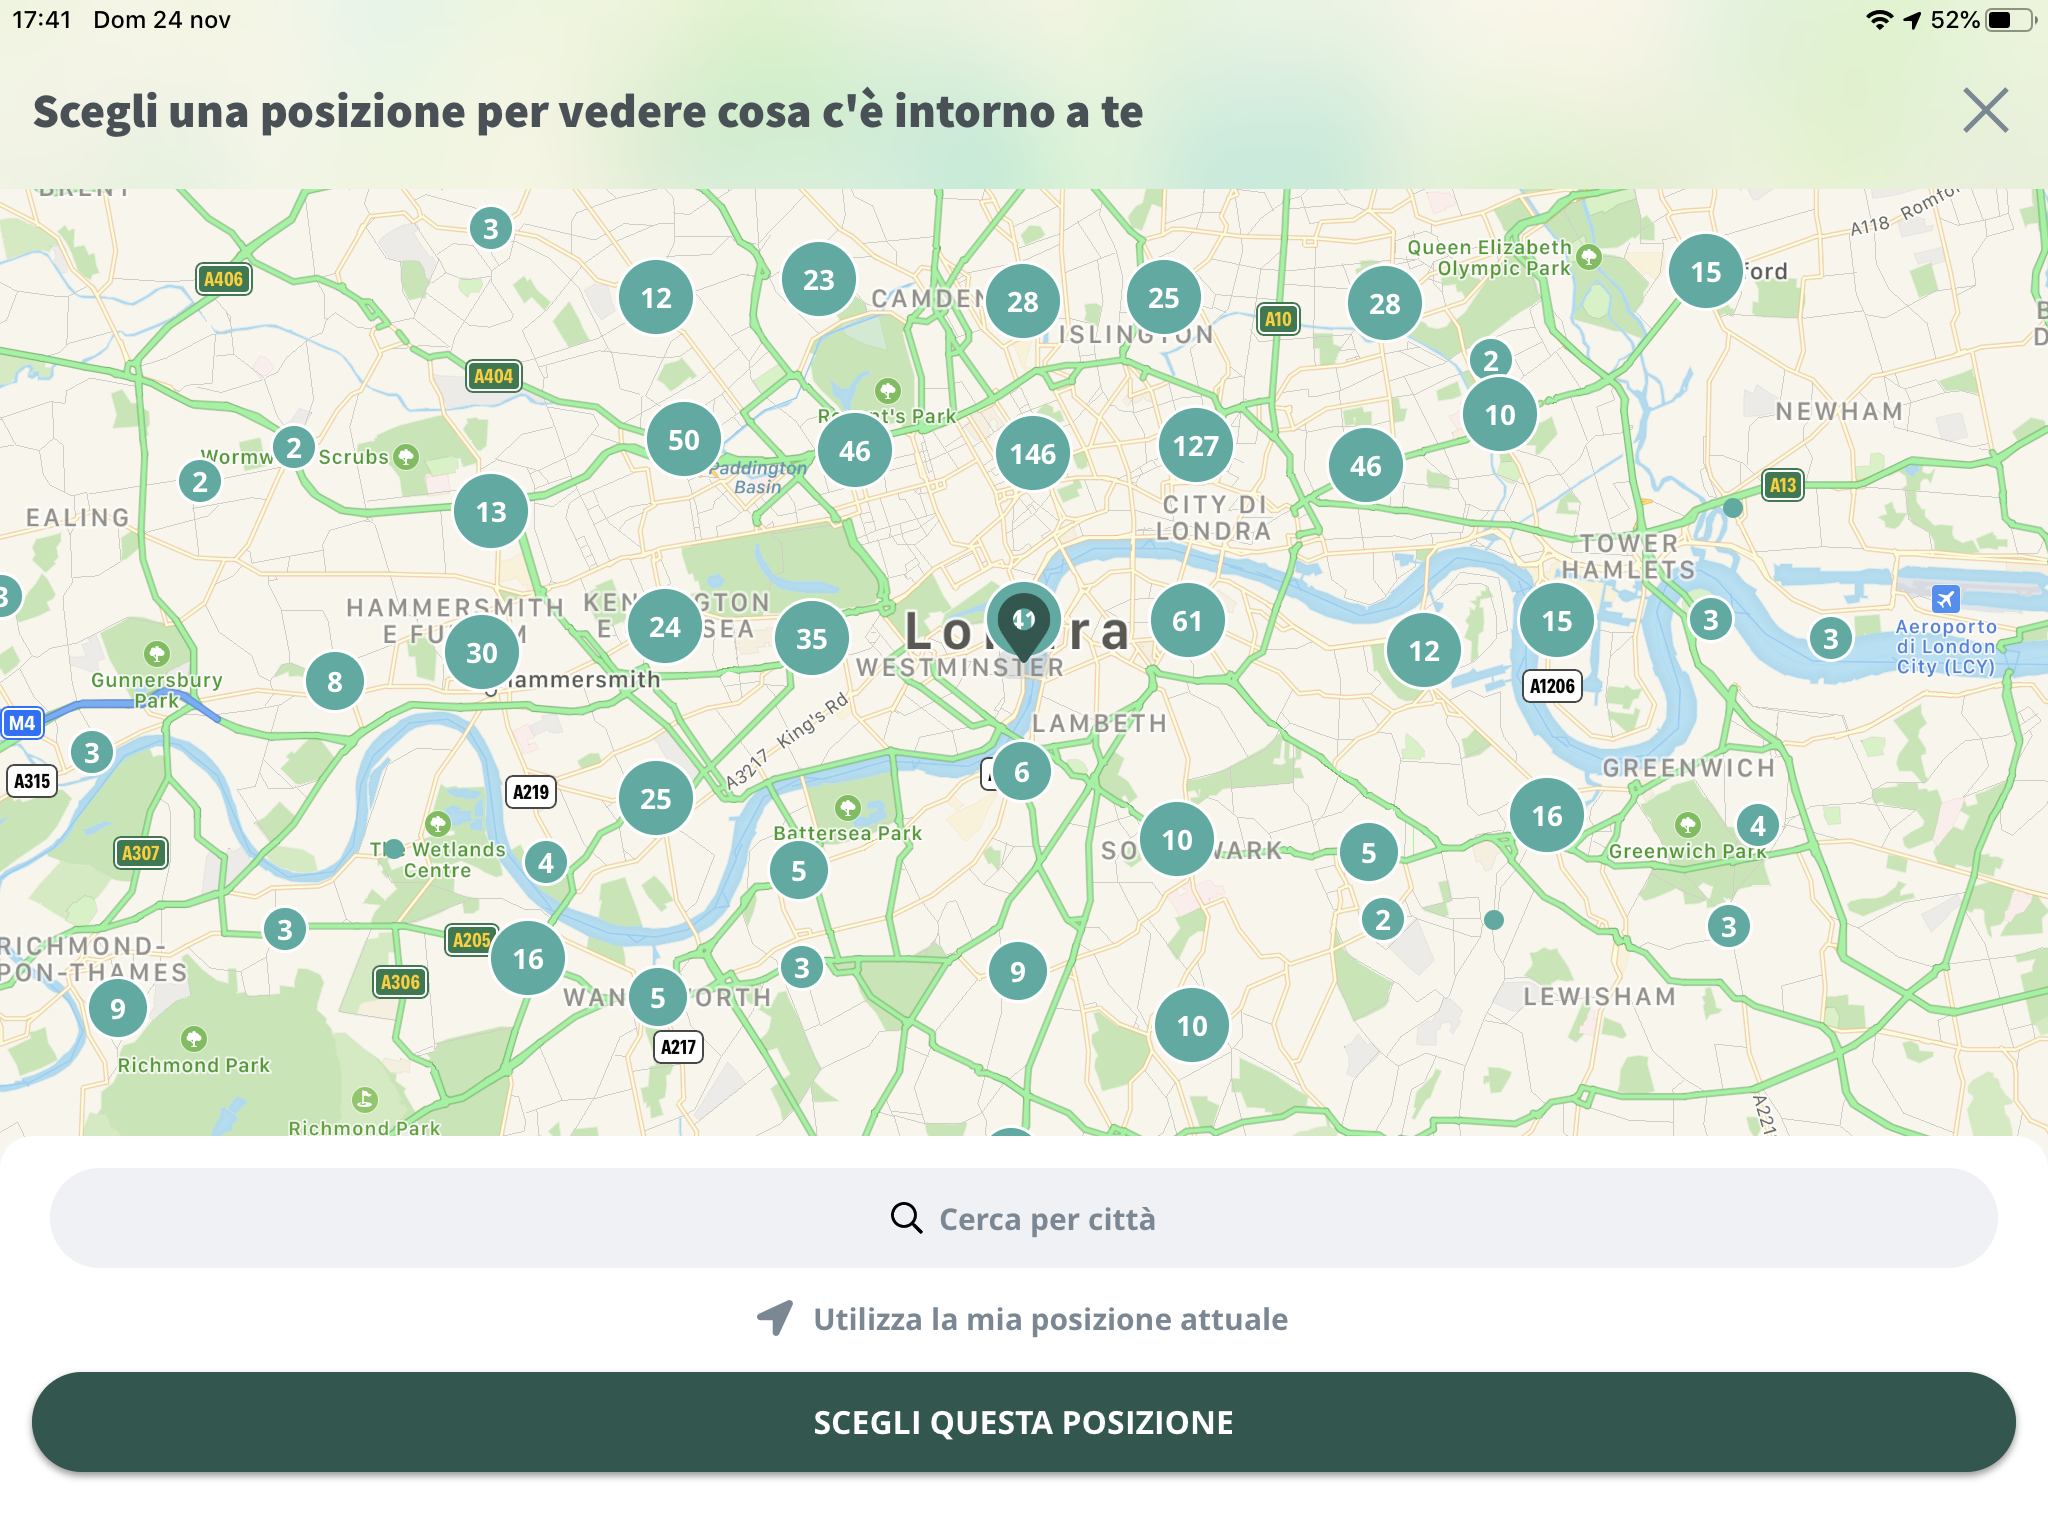Close the position picker with X

pyautogui.click(x=1984, y=110)
